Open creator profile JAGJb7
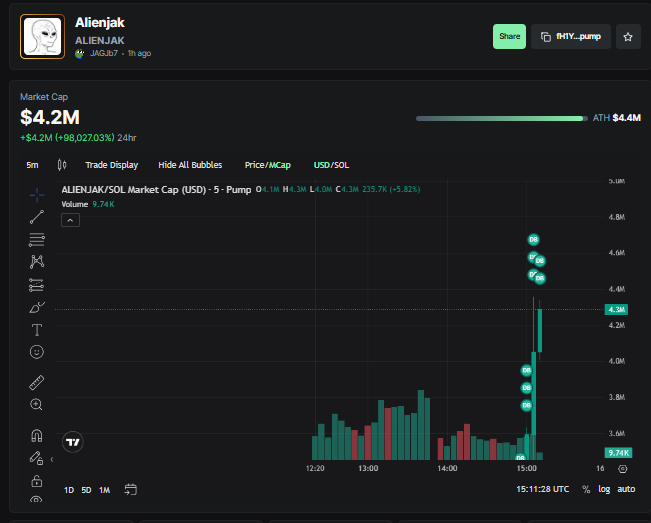The width and height of the screenshot is (651, 523). (103, 53)
